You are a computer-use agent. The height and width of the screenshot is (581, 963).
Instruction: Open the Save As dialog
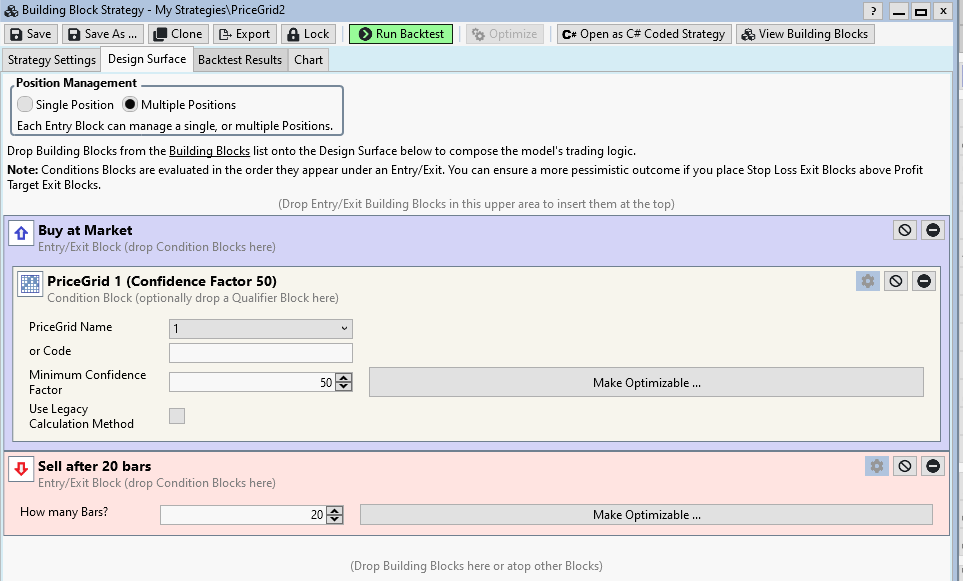point(103,34)
